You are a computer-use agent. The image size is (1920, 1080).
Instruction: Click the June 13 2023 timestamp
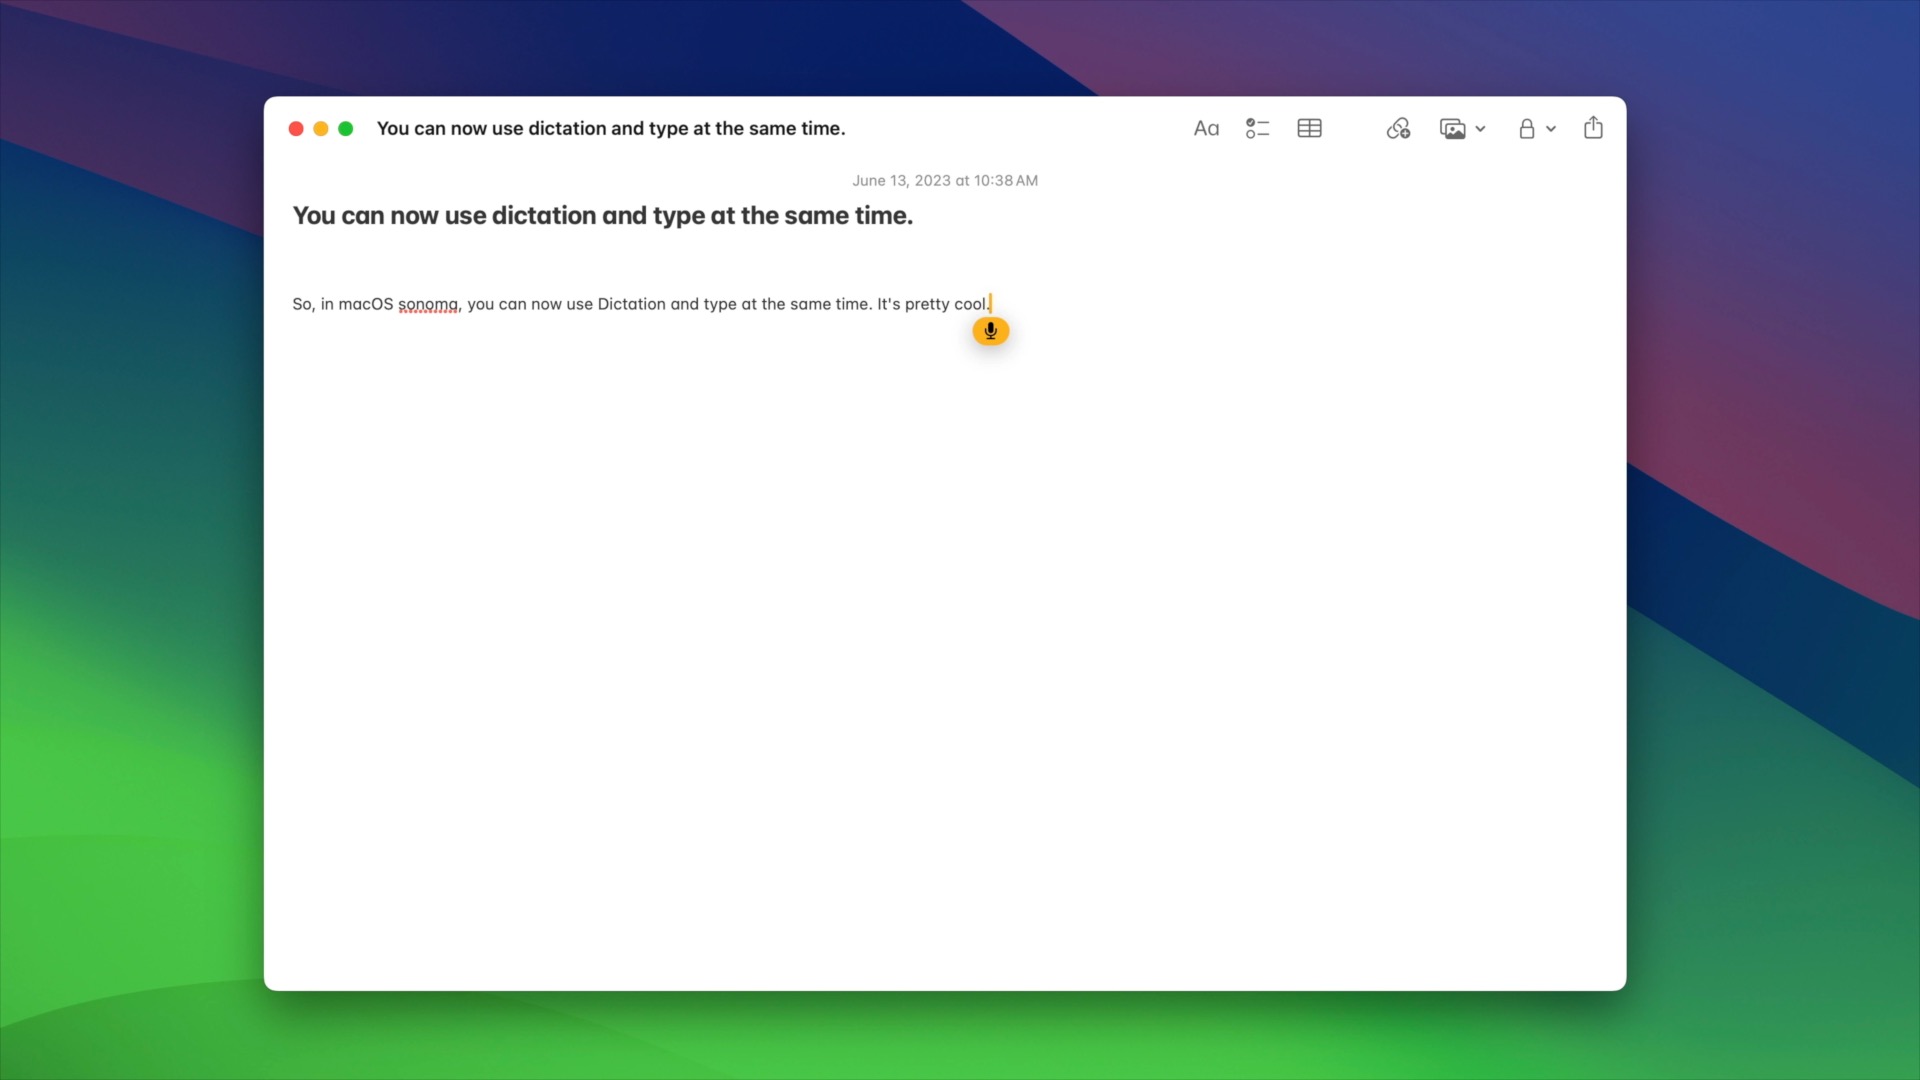pyautogui.click(x=944, y=180)
